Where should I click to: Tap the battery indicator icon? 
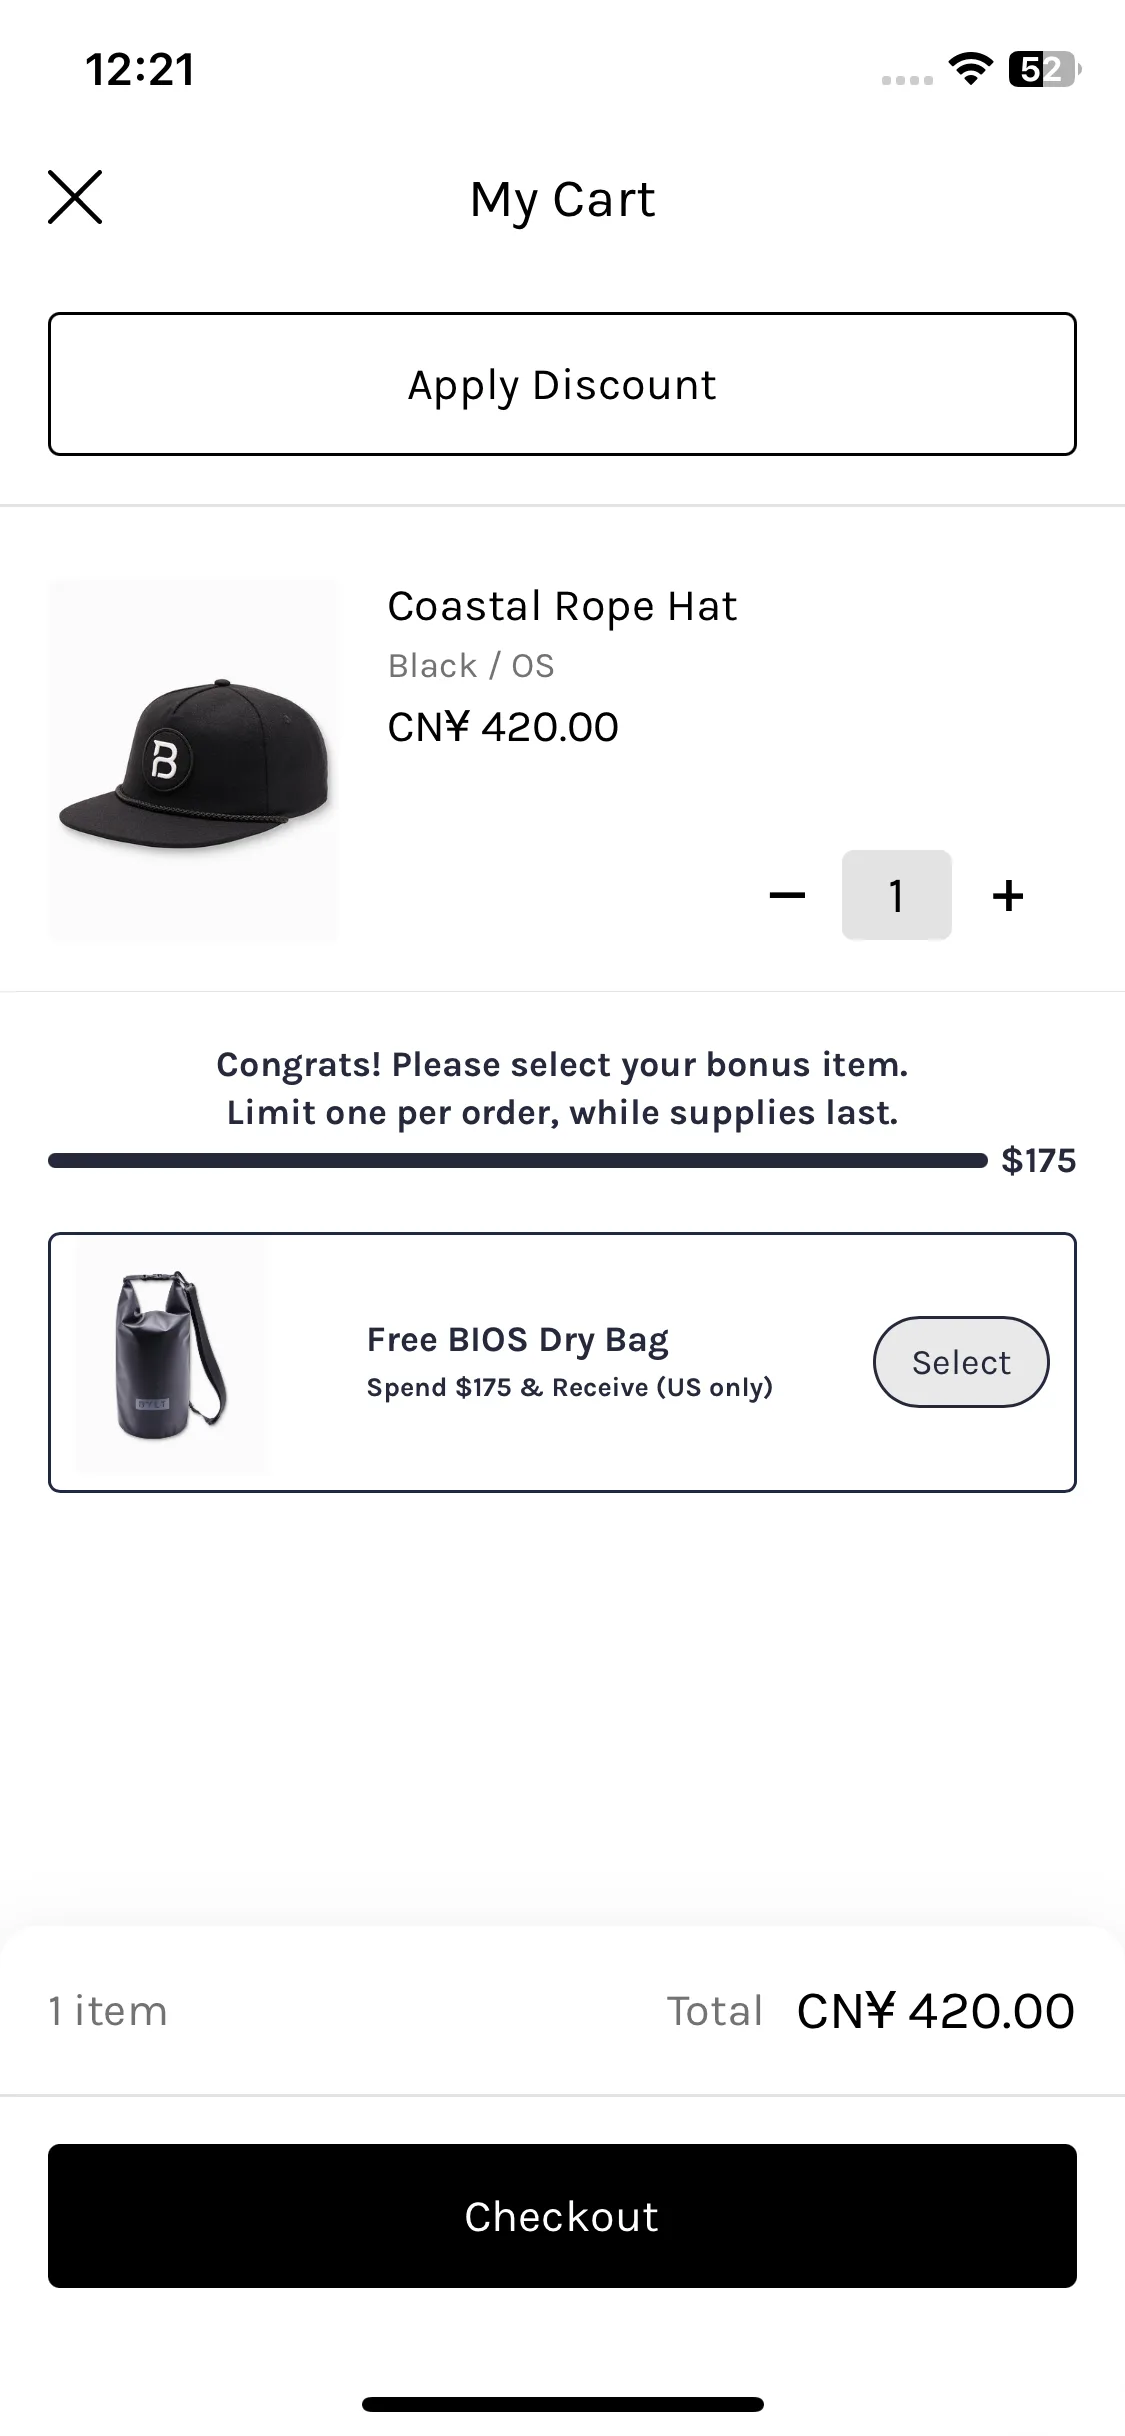point(1044,69)
